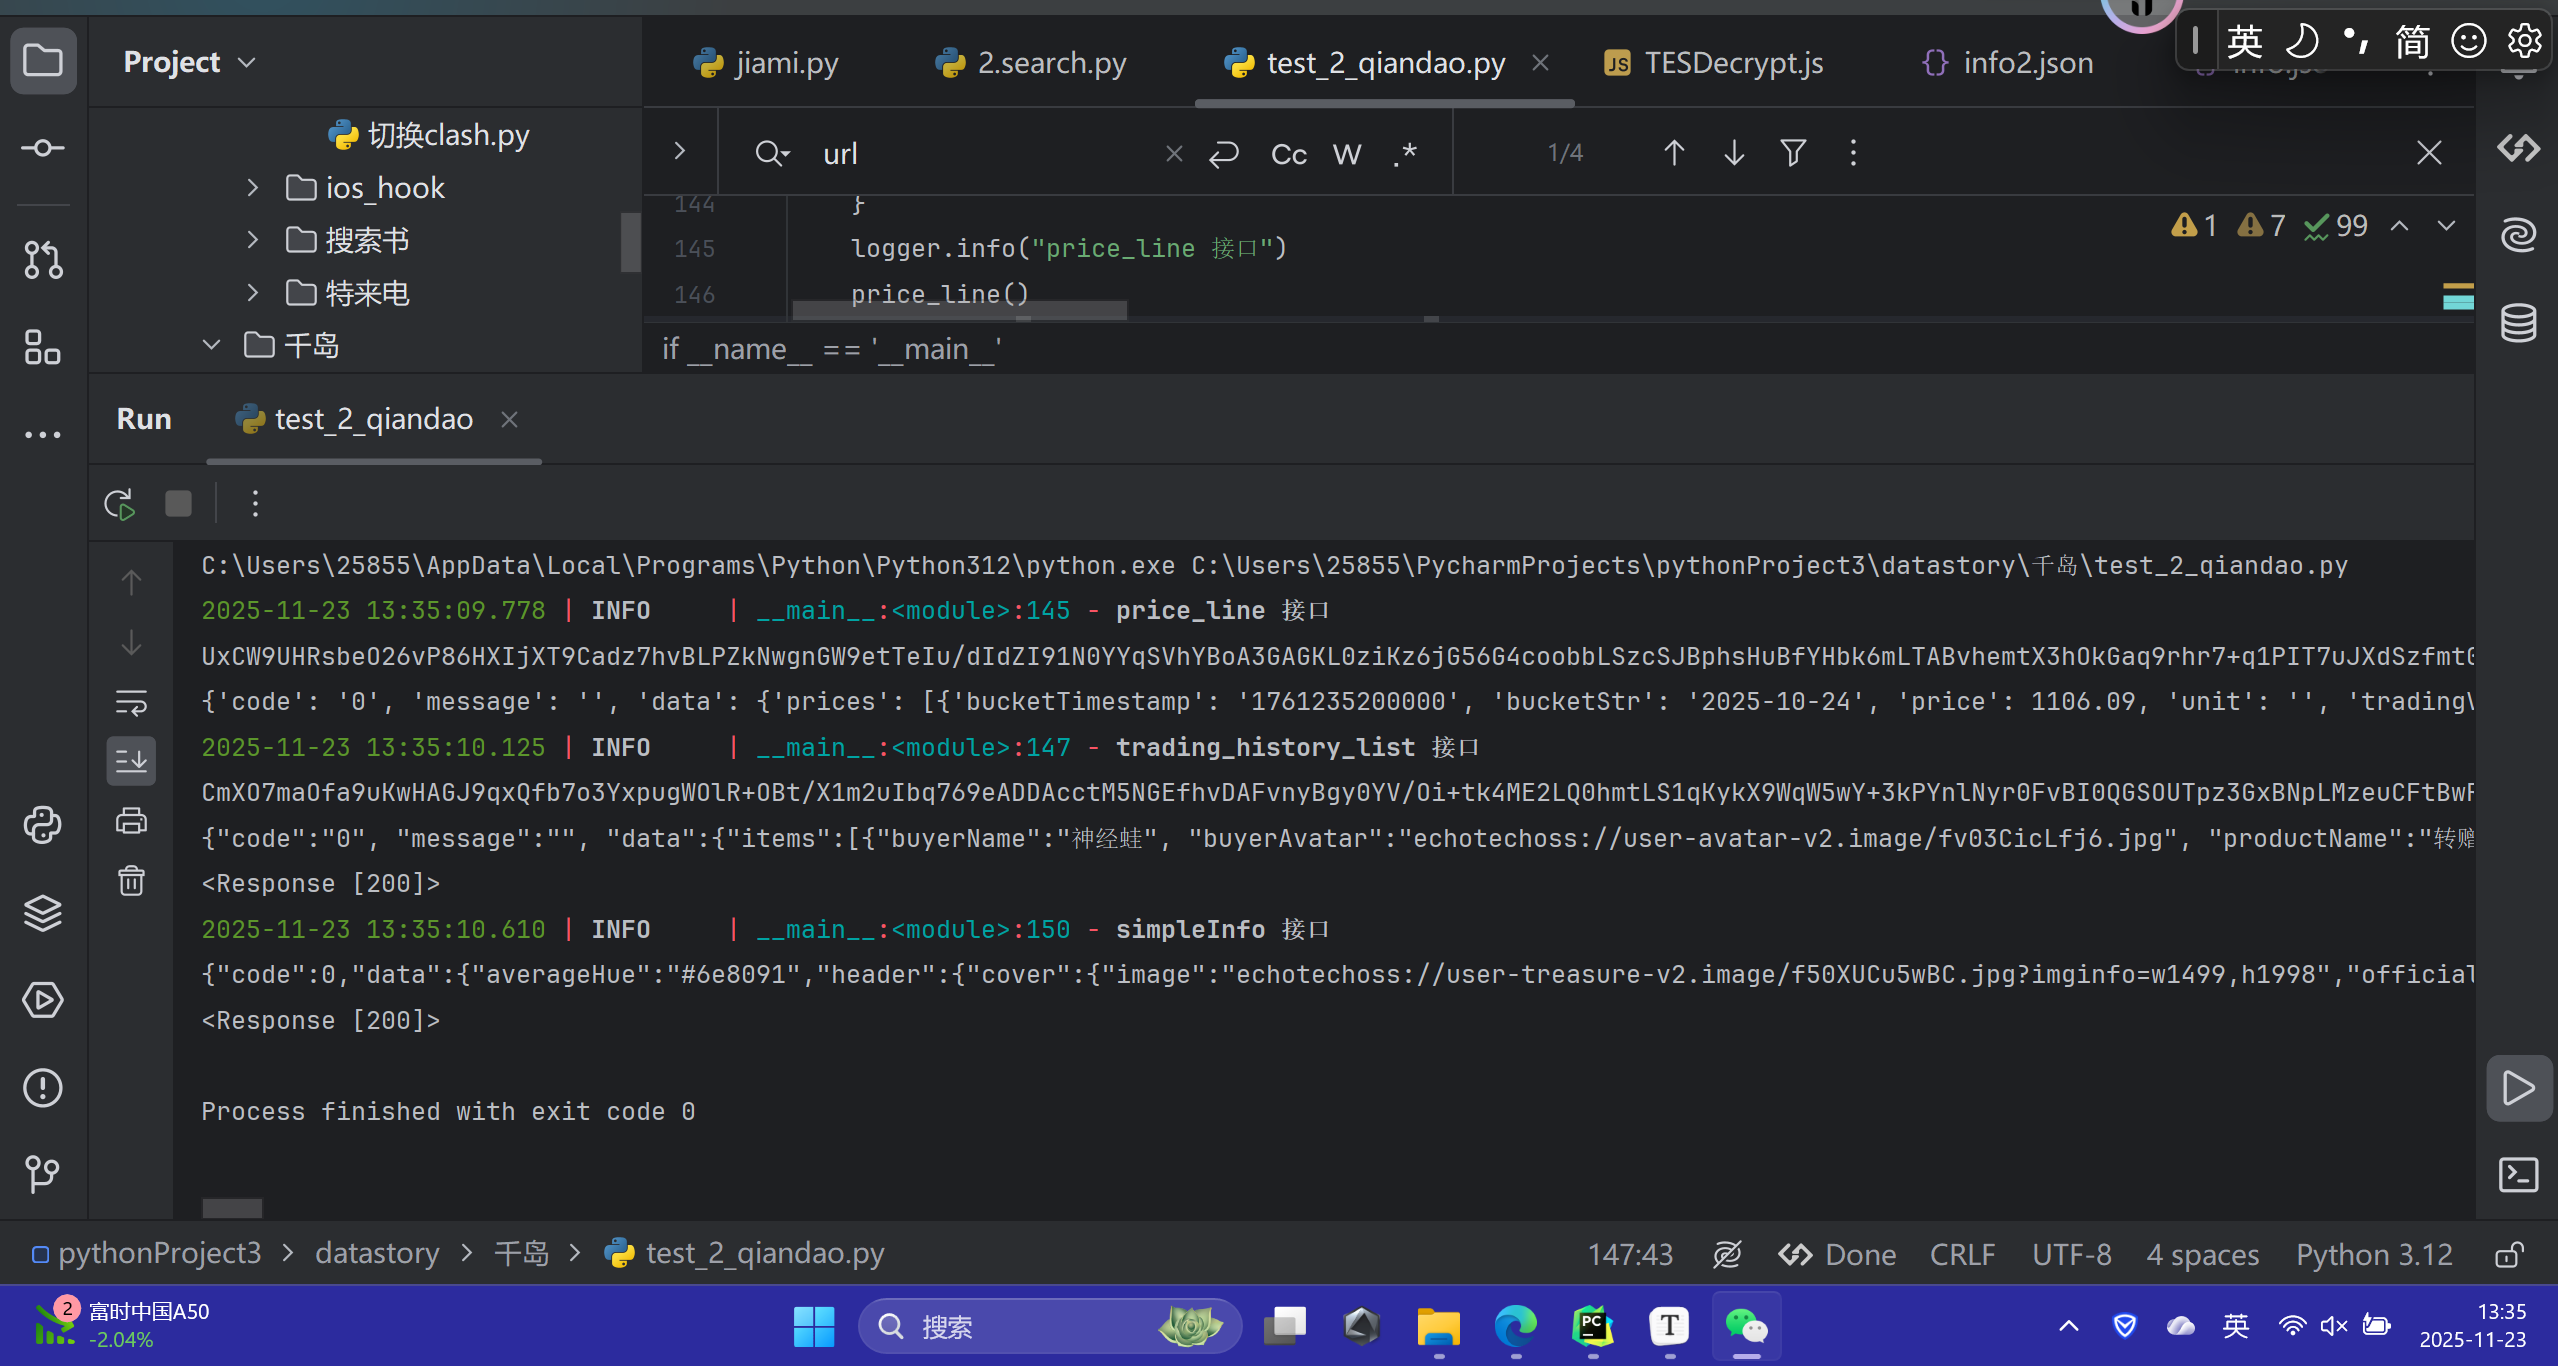The width and height of the screenshot is (2558, 1366).
Task: Click the print console output icon
Action: pyautogui.click(x=131, y=822)
